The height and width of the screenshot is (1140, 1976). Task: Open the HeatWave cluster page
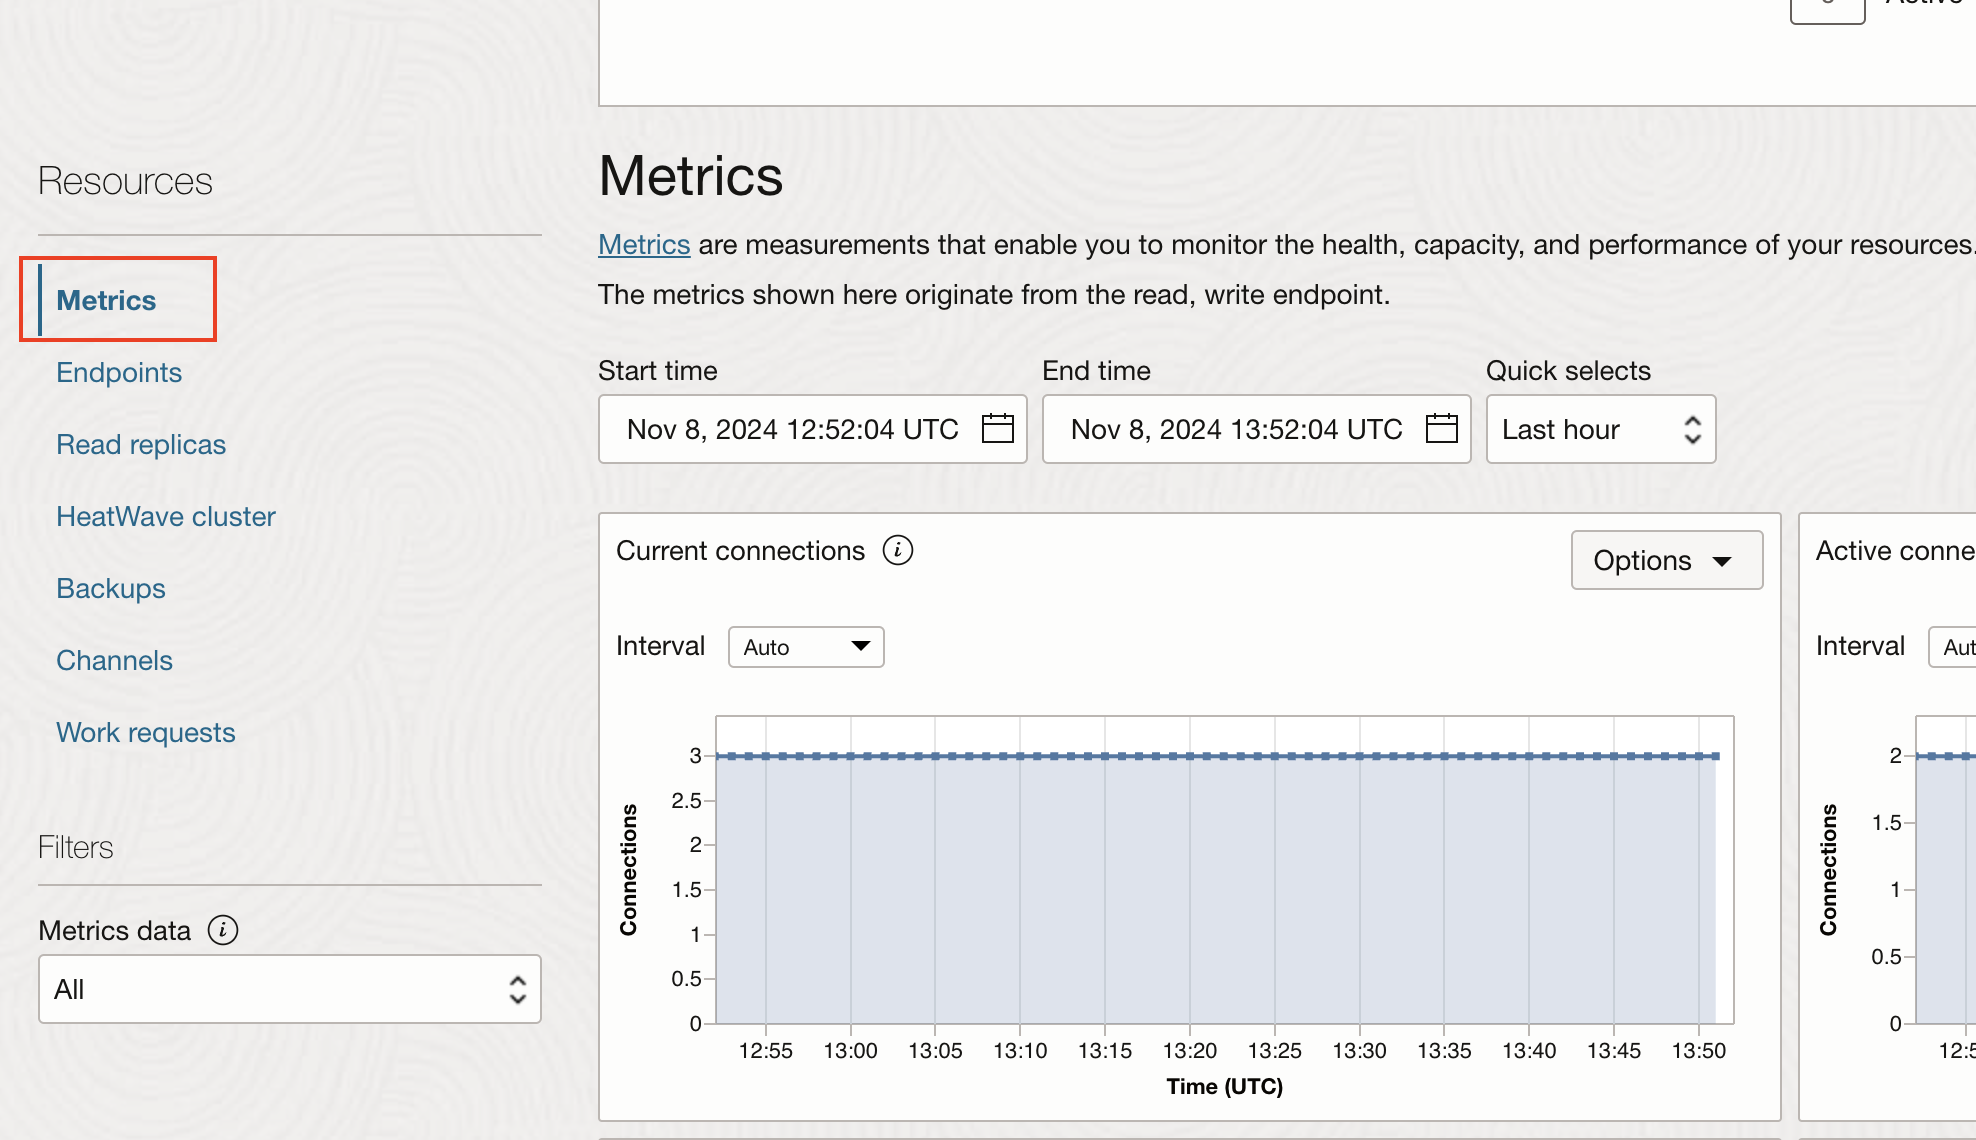click(166, 516)
